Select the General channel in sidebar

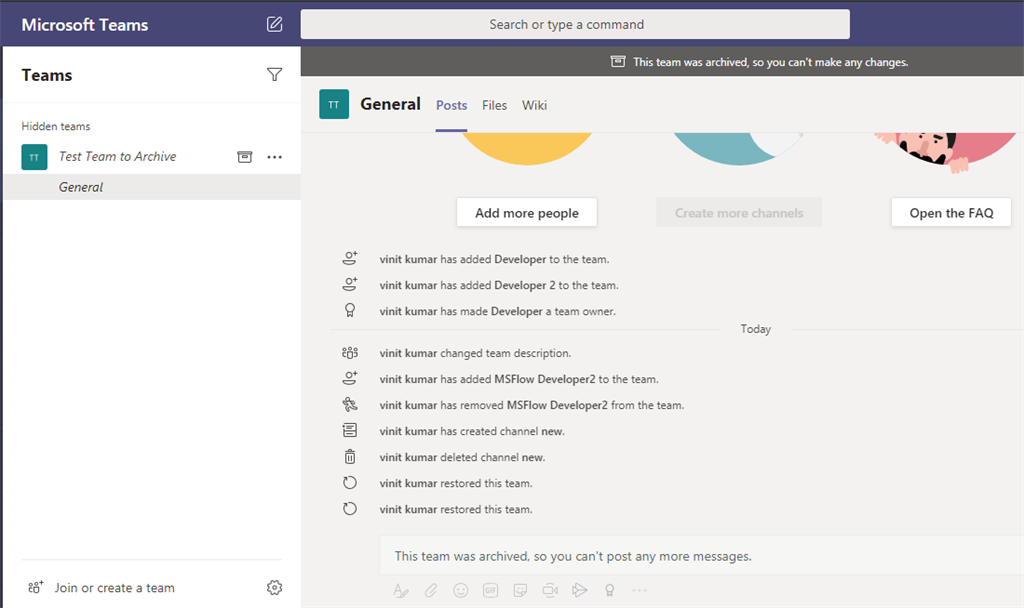[81, 187]
